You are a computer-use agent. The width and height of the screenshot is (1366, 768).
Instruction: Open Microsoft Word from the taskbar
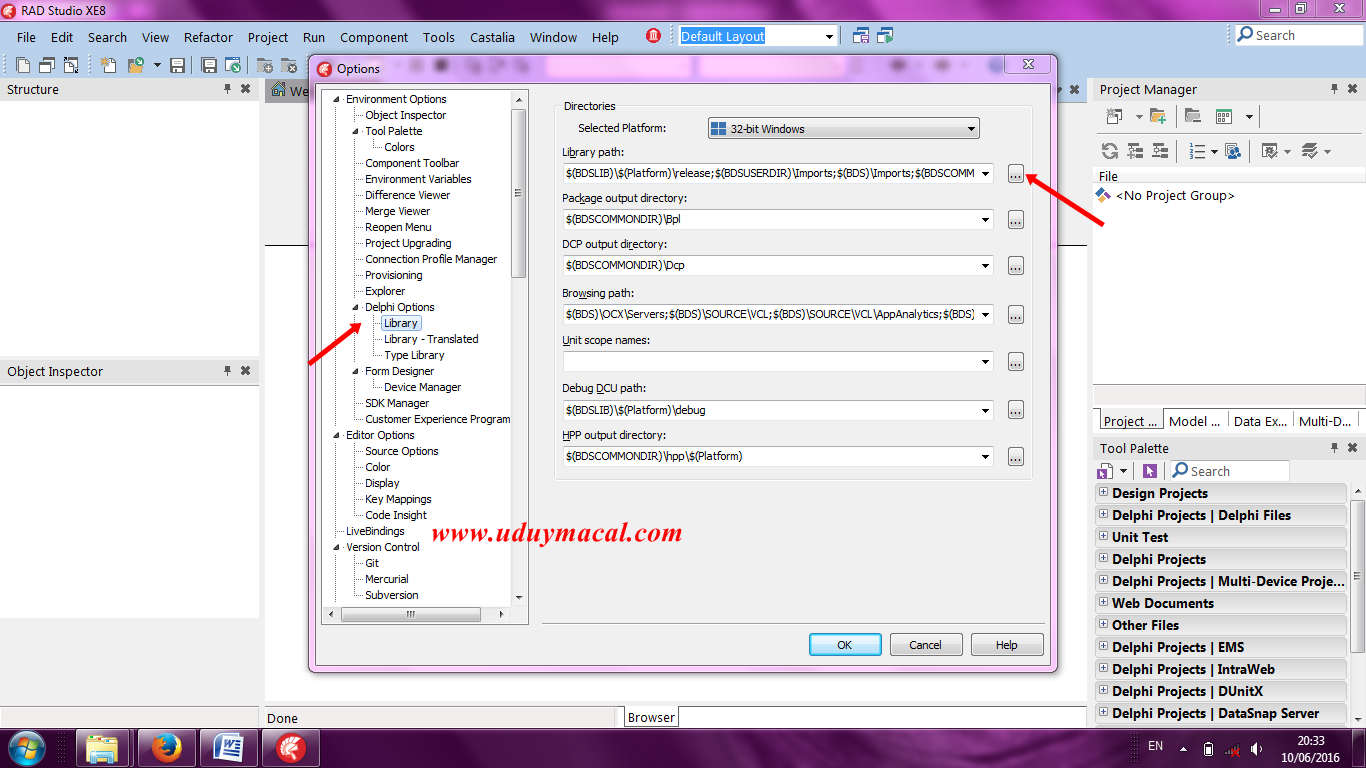(229, 747)
